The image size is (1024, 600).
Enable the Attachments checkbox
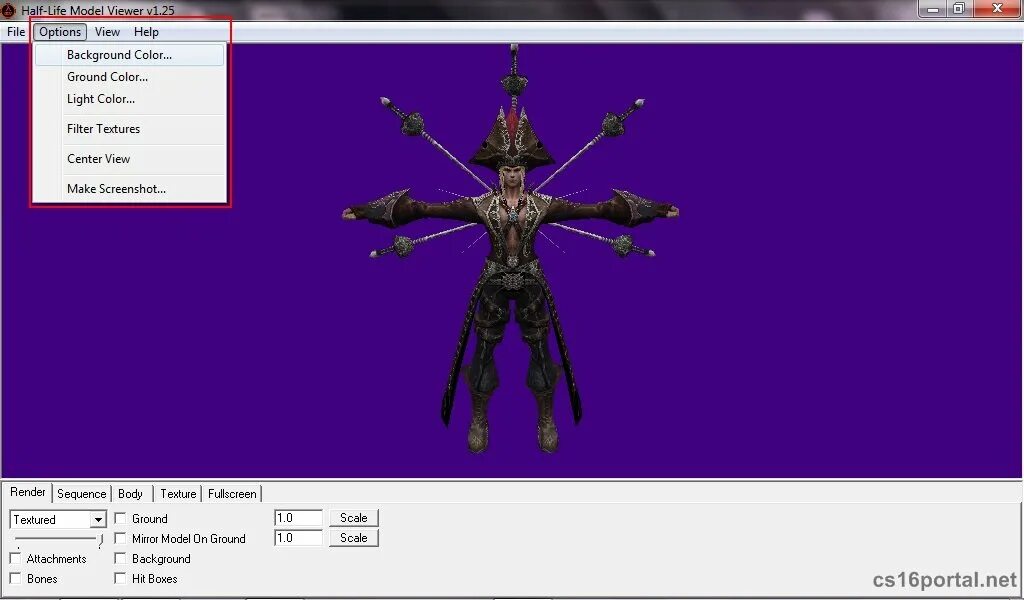(x=15, y=559)
